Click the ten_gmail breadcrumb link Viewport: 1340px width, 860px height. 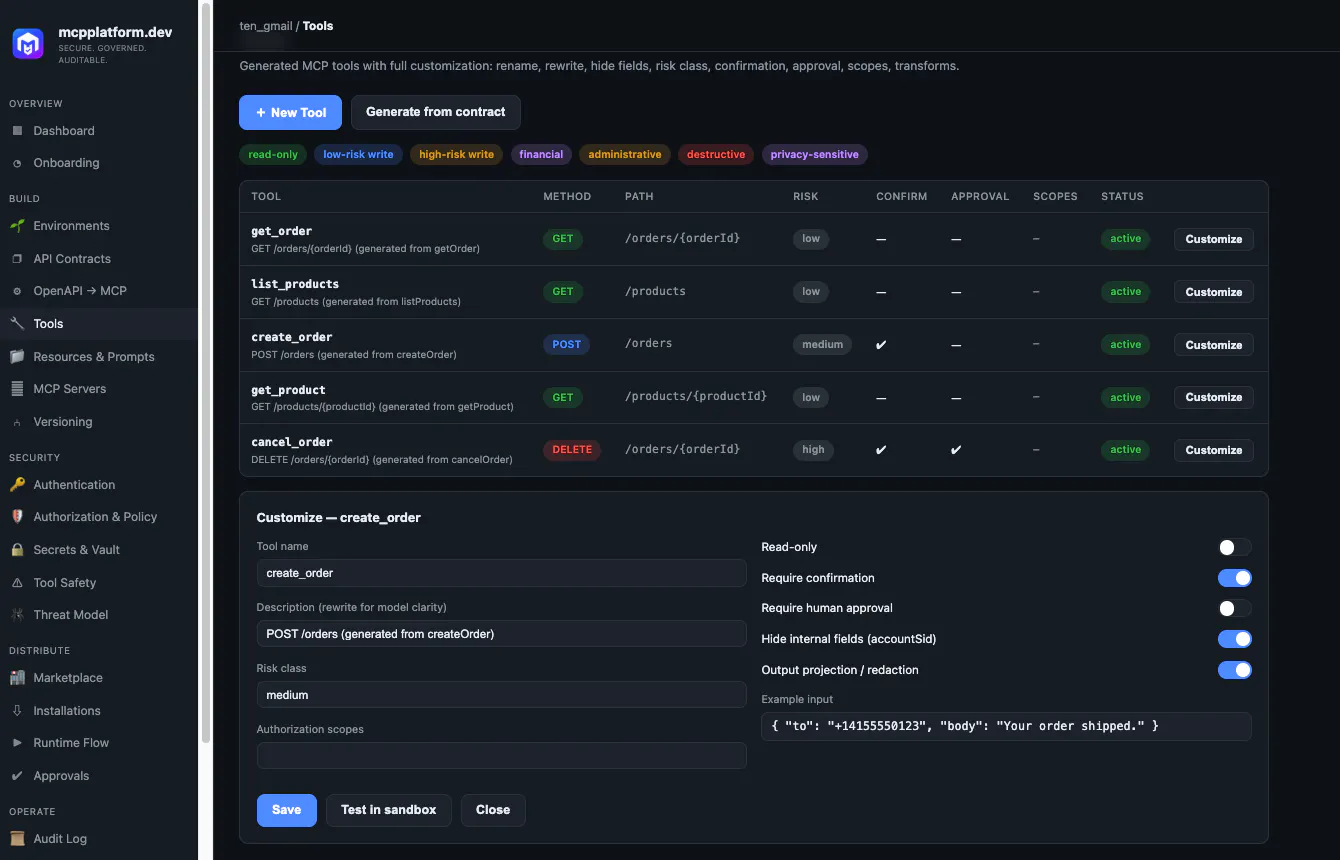268,26
